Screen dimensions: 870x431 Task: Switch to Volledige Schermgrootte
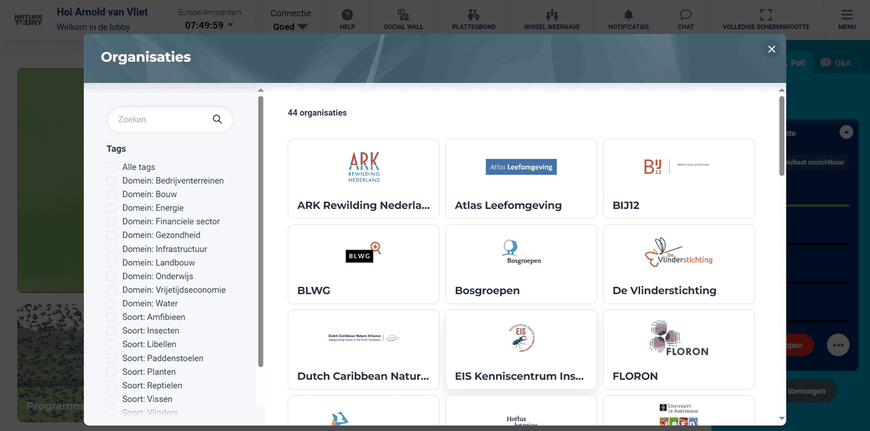point(766,19)
